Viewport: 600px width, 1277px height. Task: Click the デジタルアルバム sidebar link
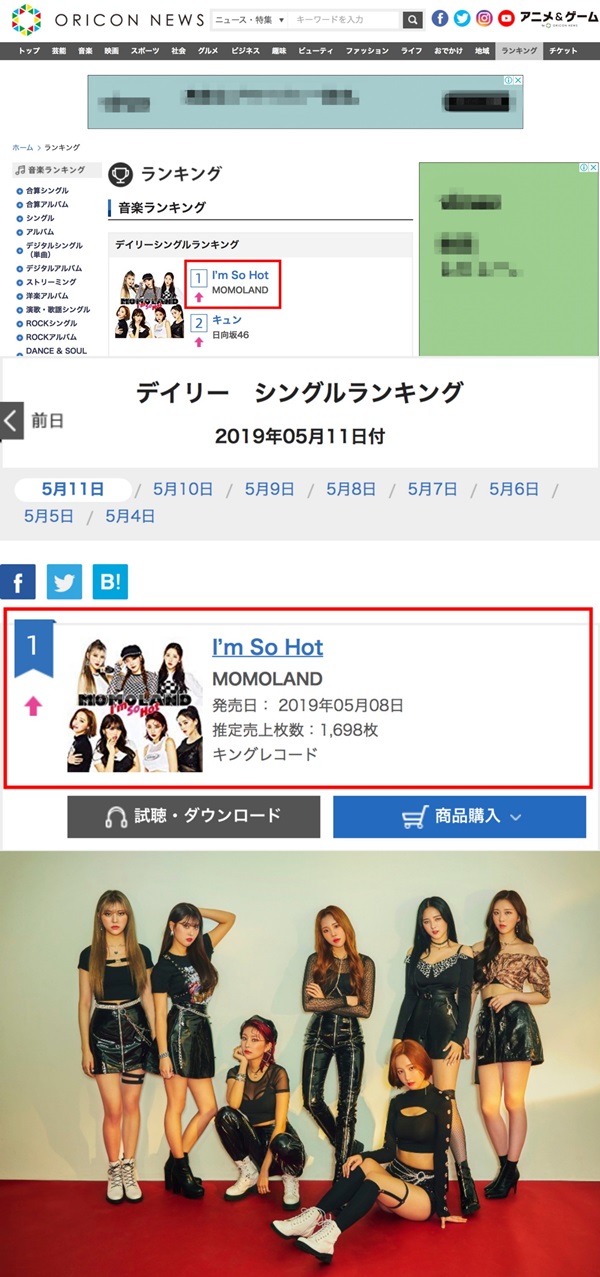coord(54,268)
